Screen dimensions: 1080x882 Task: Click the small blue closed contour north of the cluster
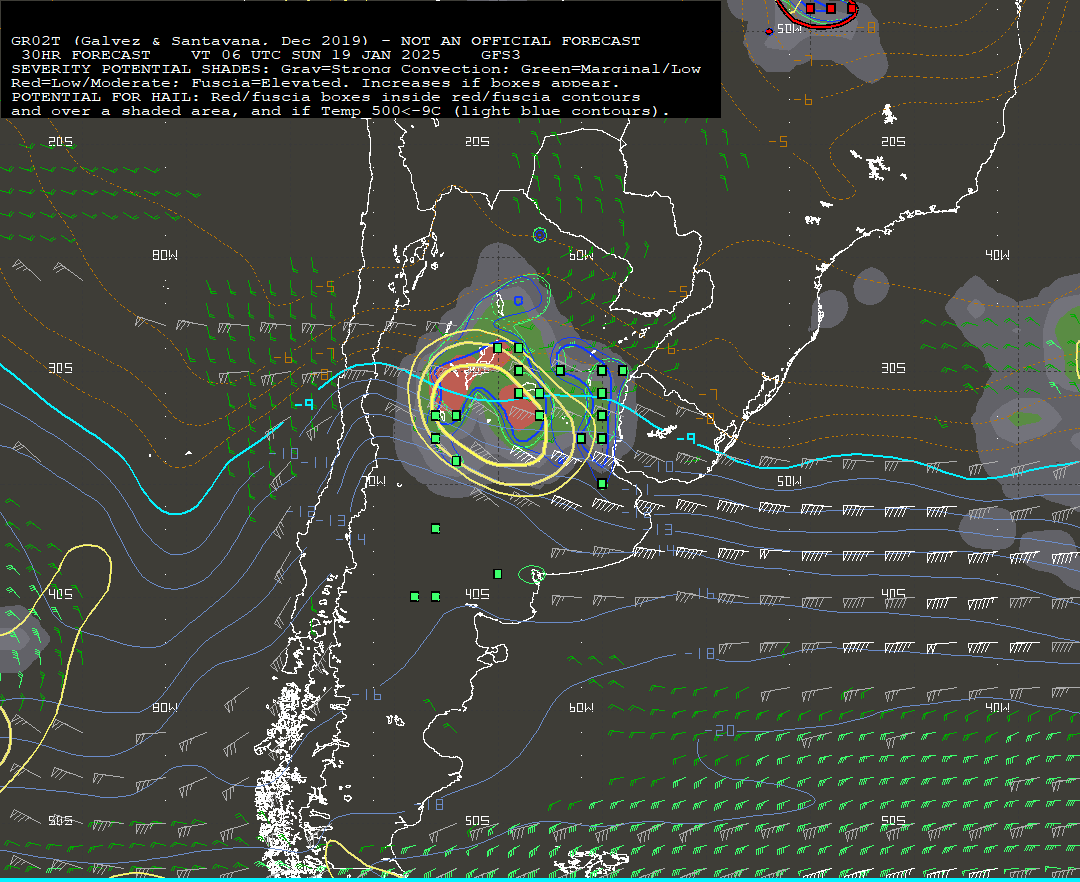[519, 301]
